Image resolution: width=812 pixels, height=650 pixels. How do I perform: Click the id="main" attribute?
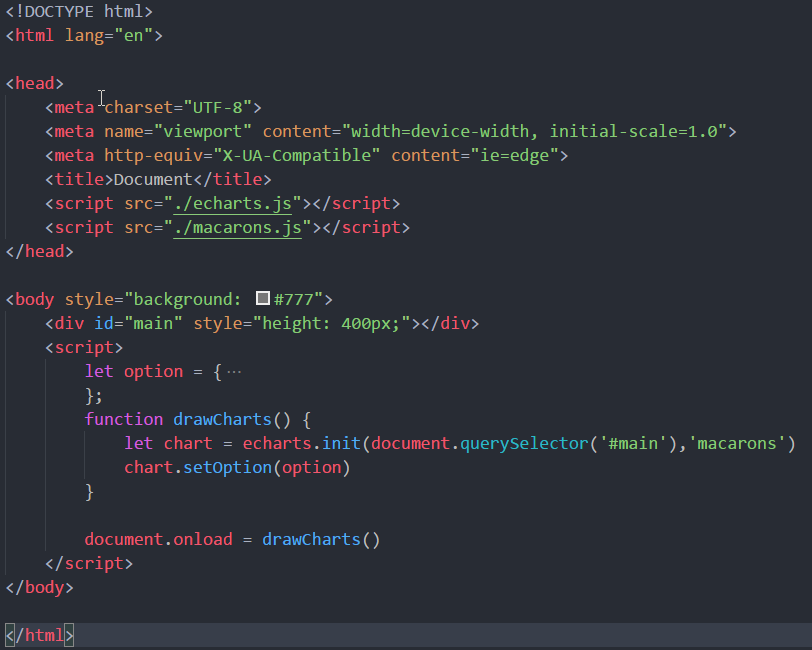(138, 324)
